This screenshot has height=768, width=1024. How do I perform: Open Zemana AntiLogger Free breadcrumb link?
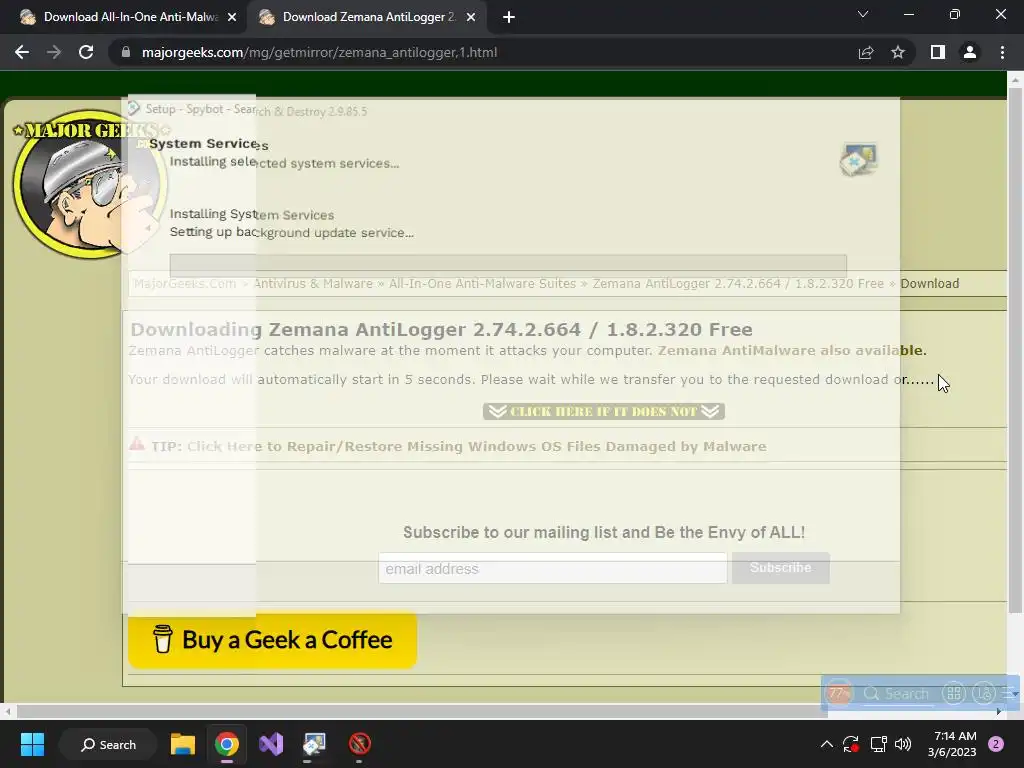pos(738,283)
